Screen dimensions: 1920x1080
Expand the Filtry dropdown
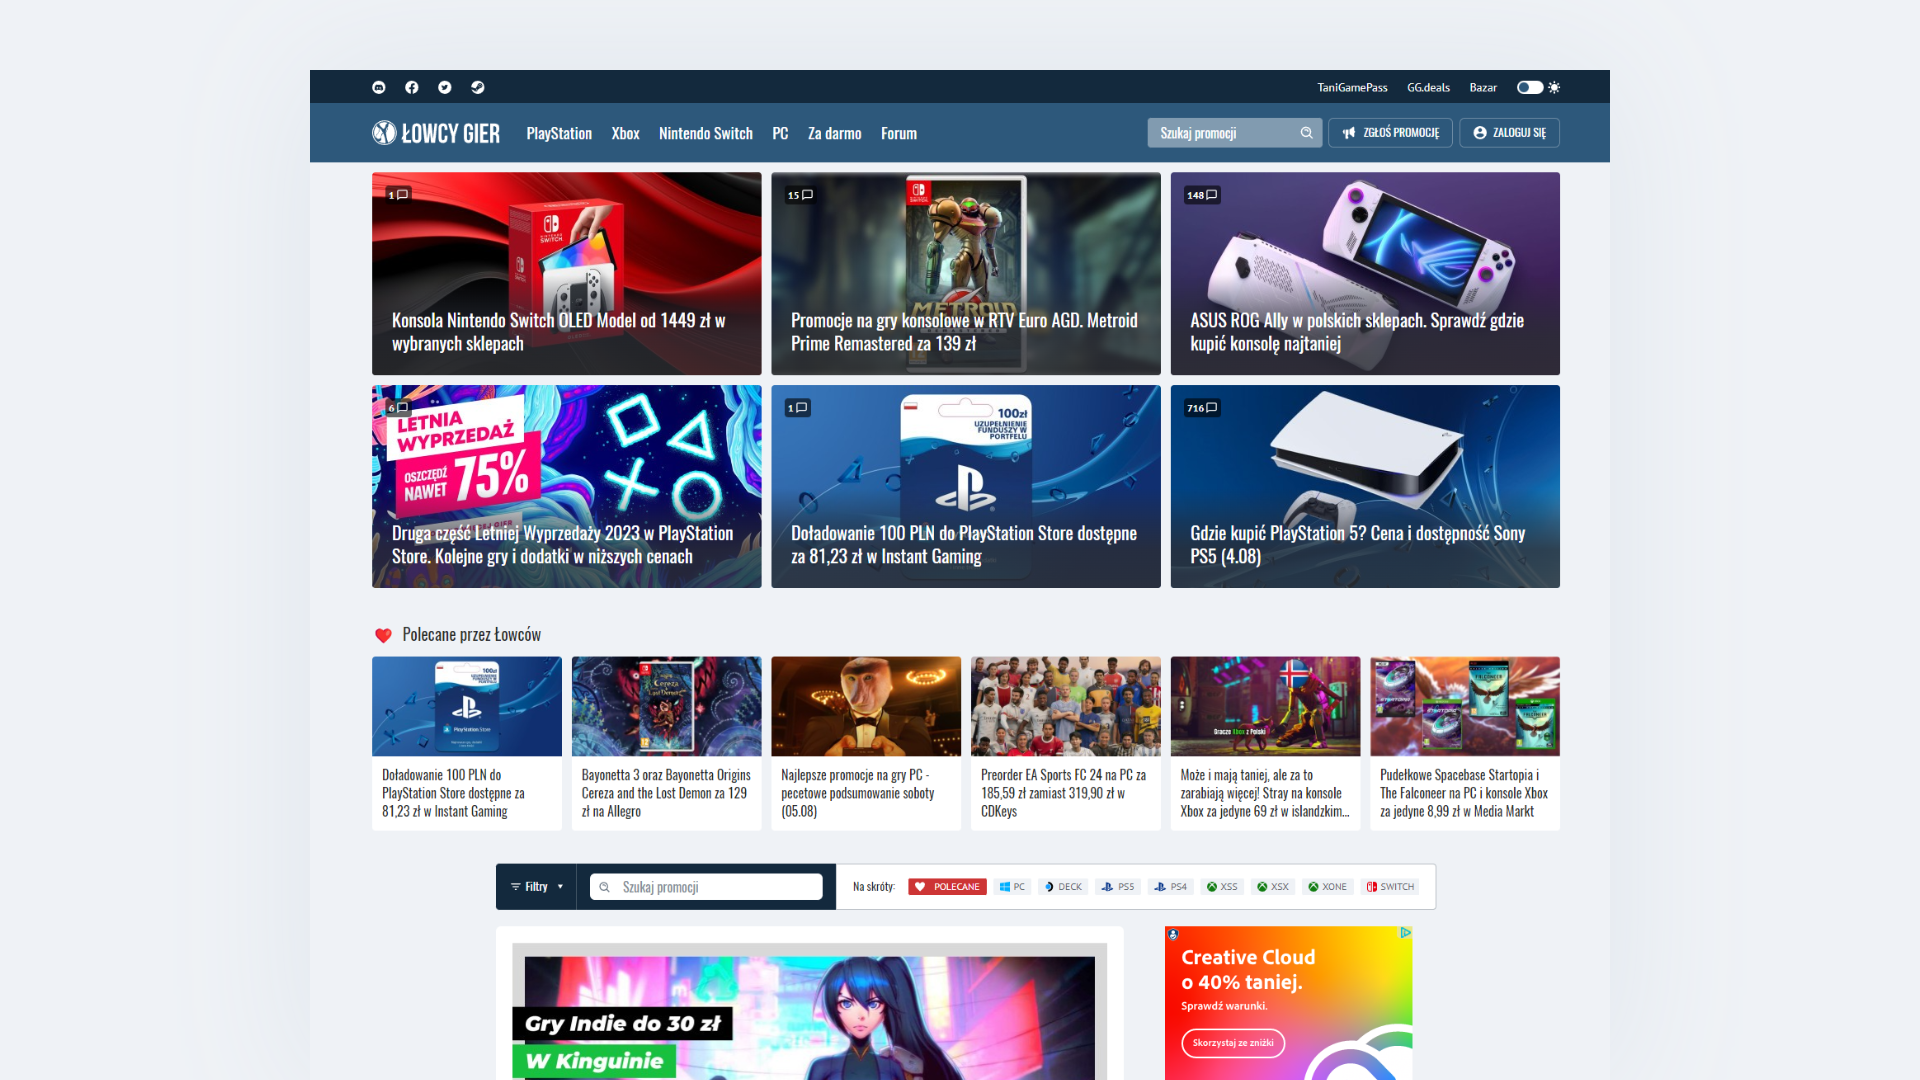537,887
